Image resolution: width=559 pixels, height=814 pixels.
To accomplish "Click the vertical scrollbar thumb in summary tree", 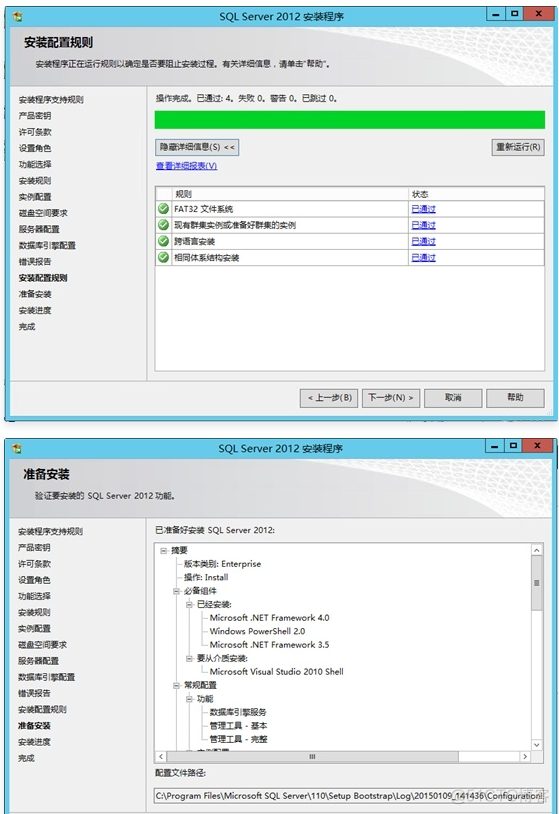I will [537, 583].
